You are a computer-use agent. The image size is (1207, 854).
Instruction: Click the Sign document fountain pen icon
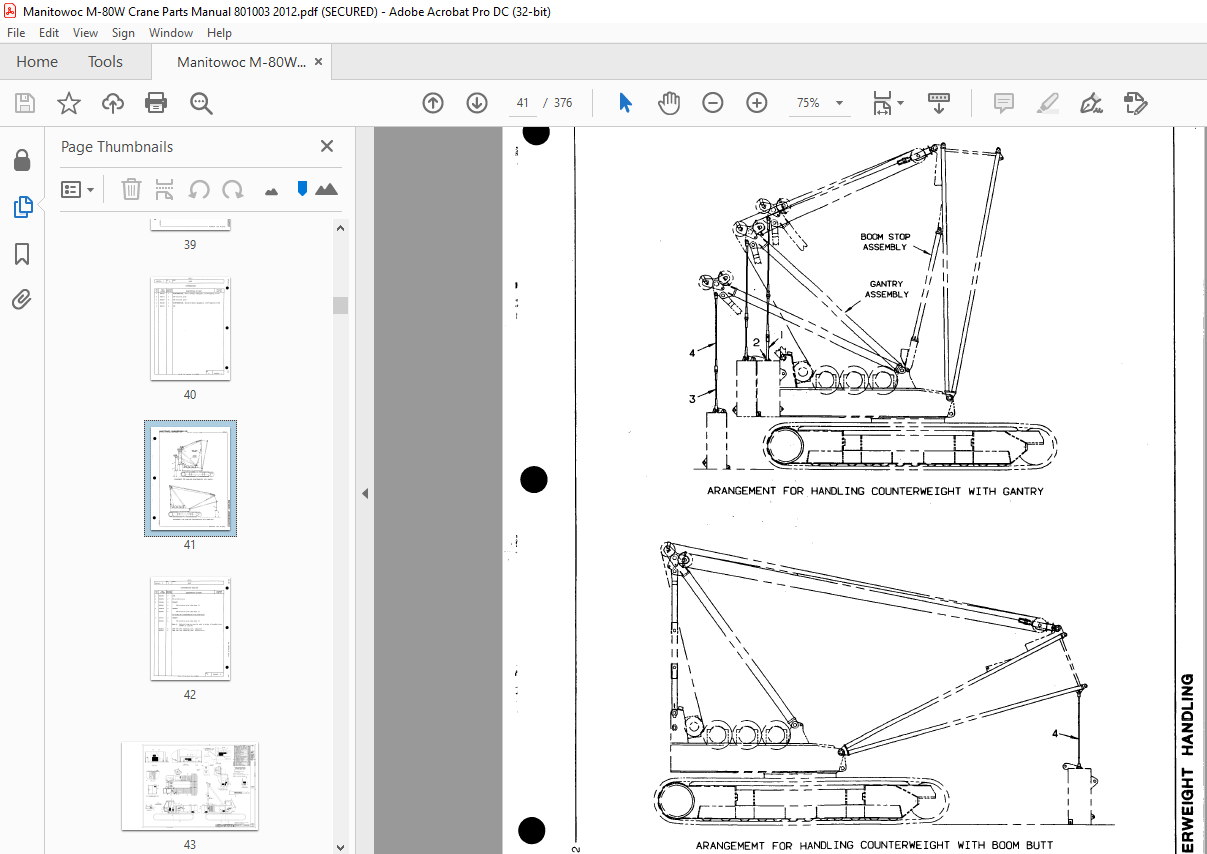pos(1091,103)
